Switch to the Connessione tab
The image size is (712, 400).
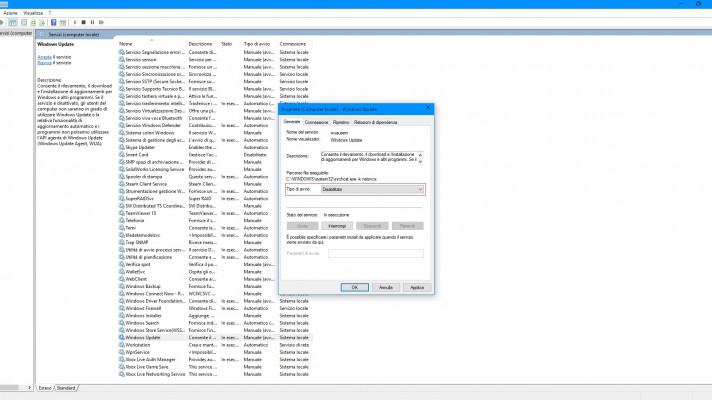point(316,122)
